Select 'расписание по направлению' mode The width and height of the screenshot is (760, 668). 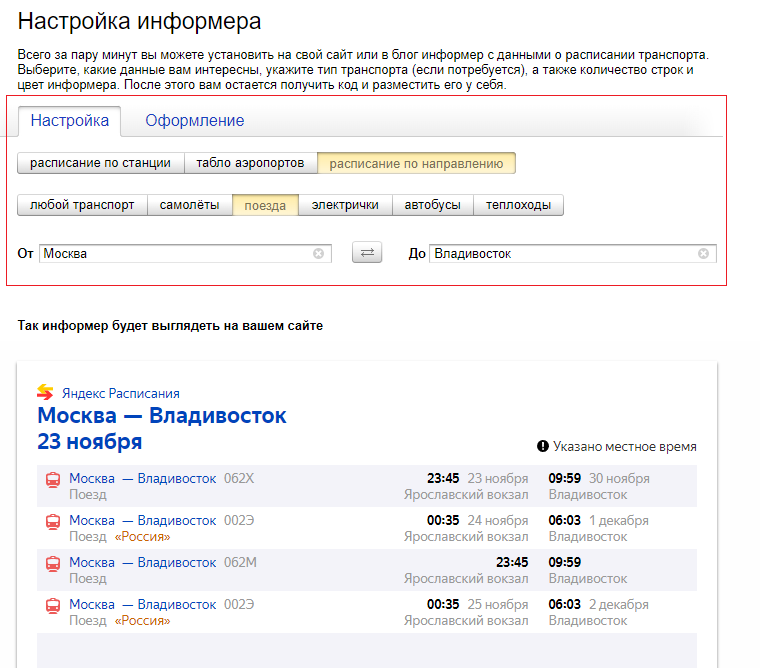click(416, 163)
